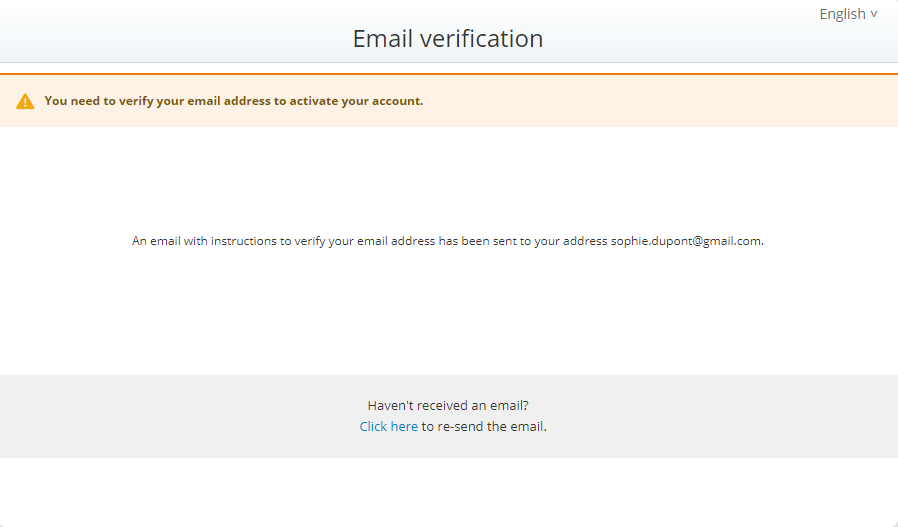Click the chevron beside English

point(873,14)
